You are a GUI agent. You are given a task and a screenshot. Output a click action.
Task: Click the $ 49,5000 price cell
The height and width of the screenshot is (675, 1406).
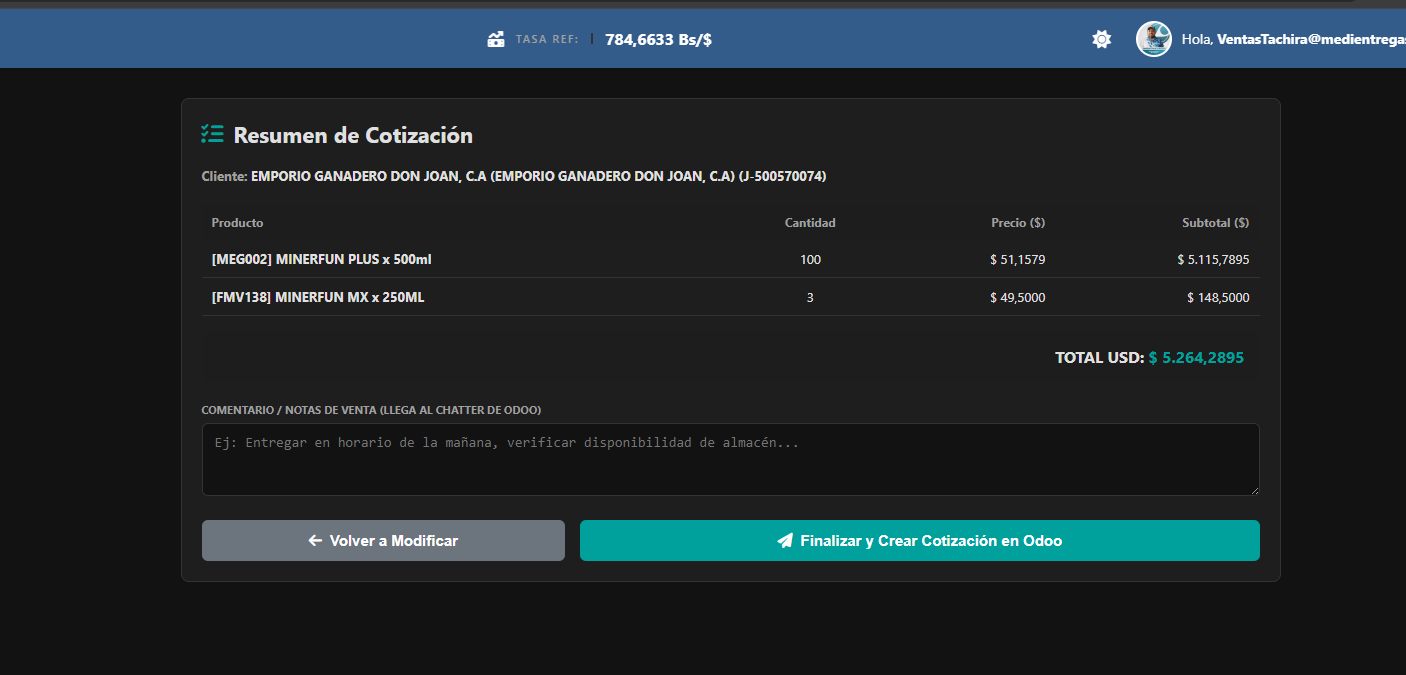1018,297
